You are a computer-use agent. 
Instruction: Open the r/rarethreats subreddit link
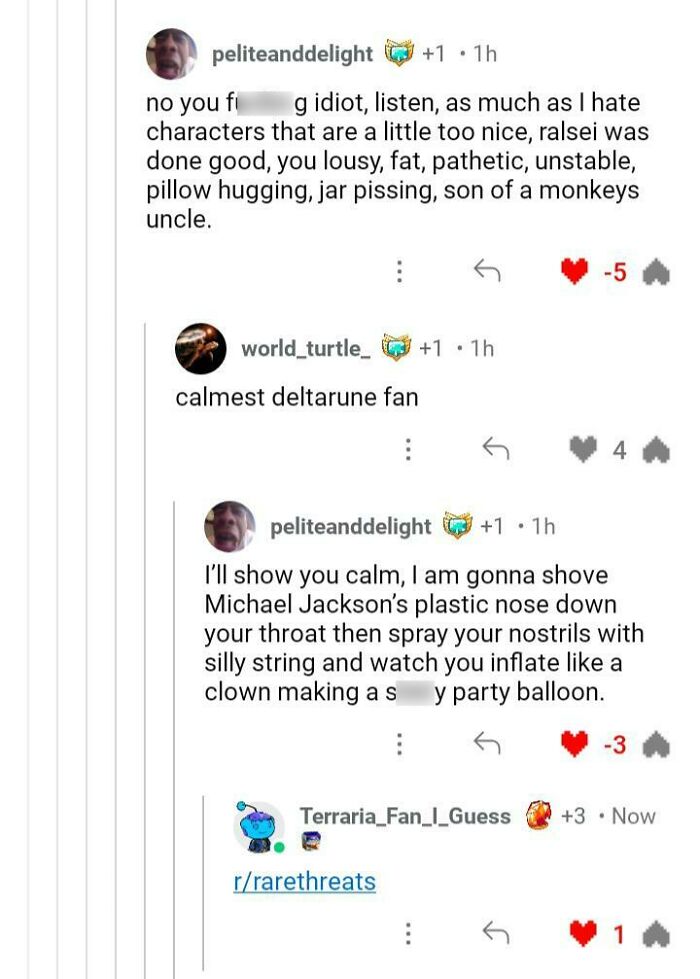304,881
